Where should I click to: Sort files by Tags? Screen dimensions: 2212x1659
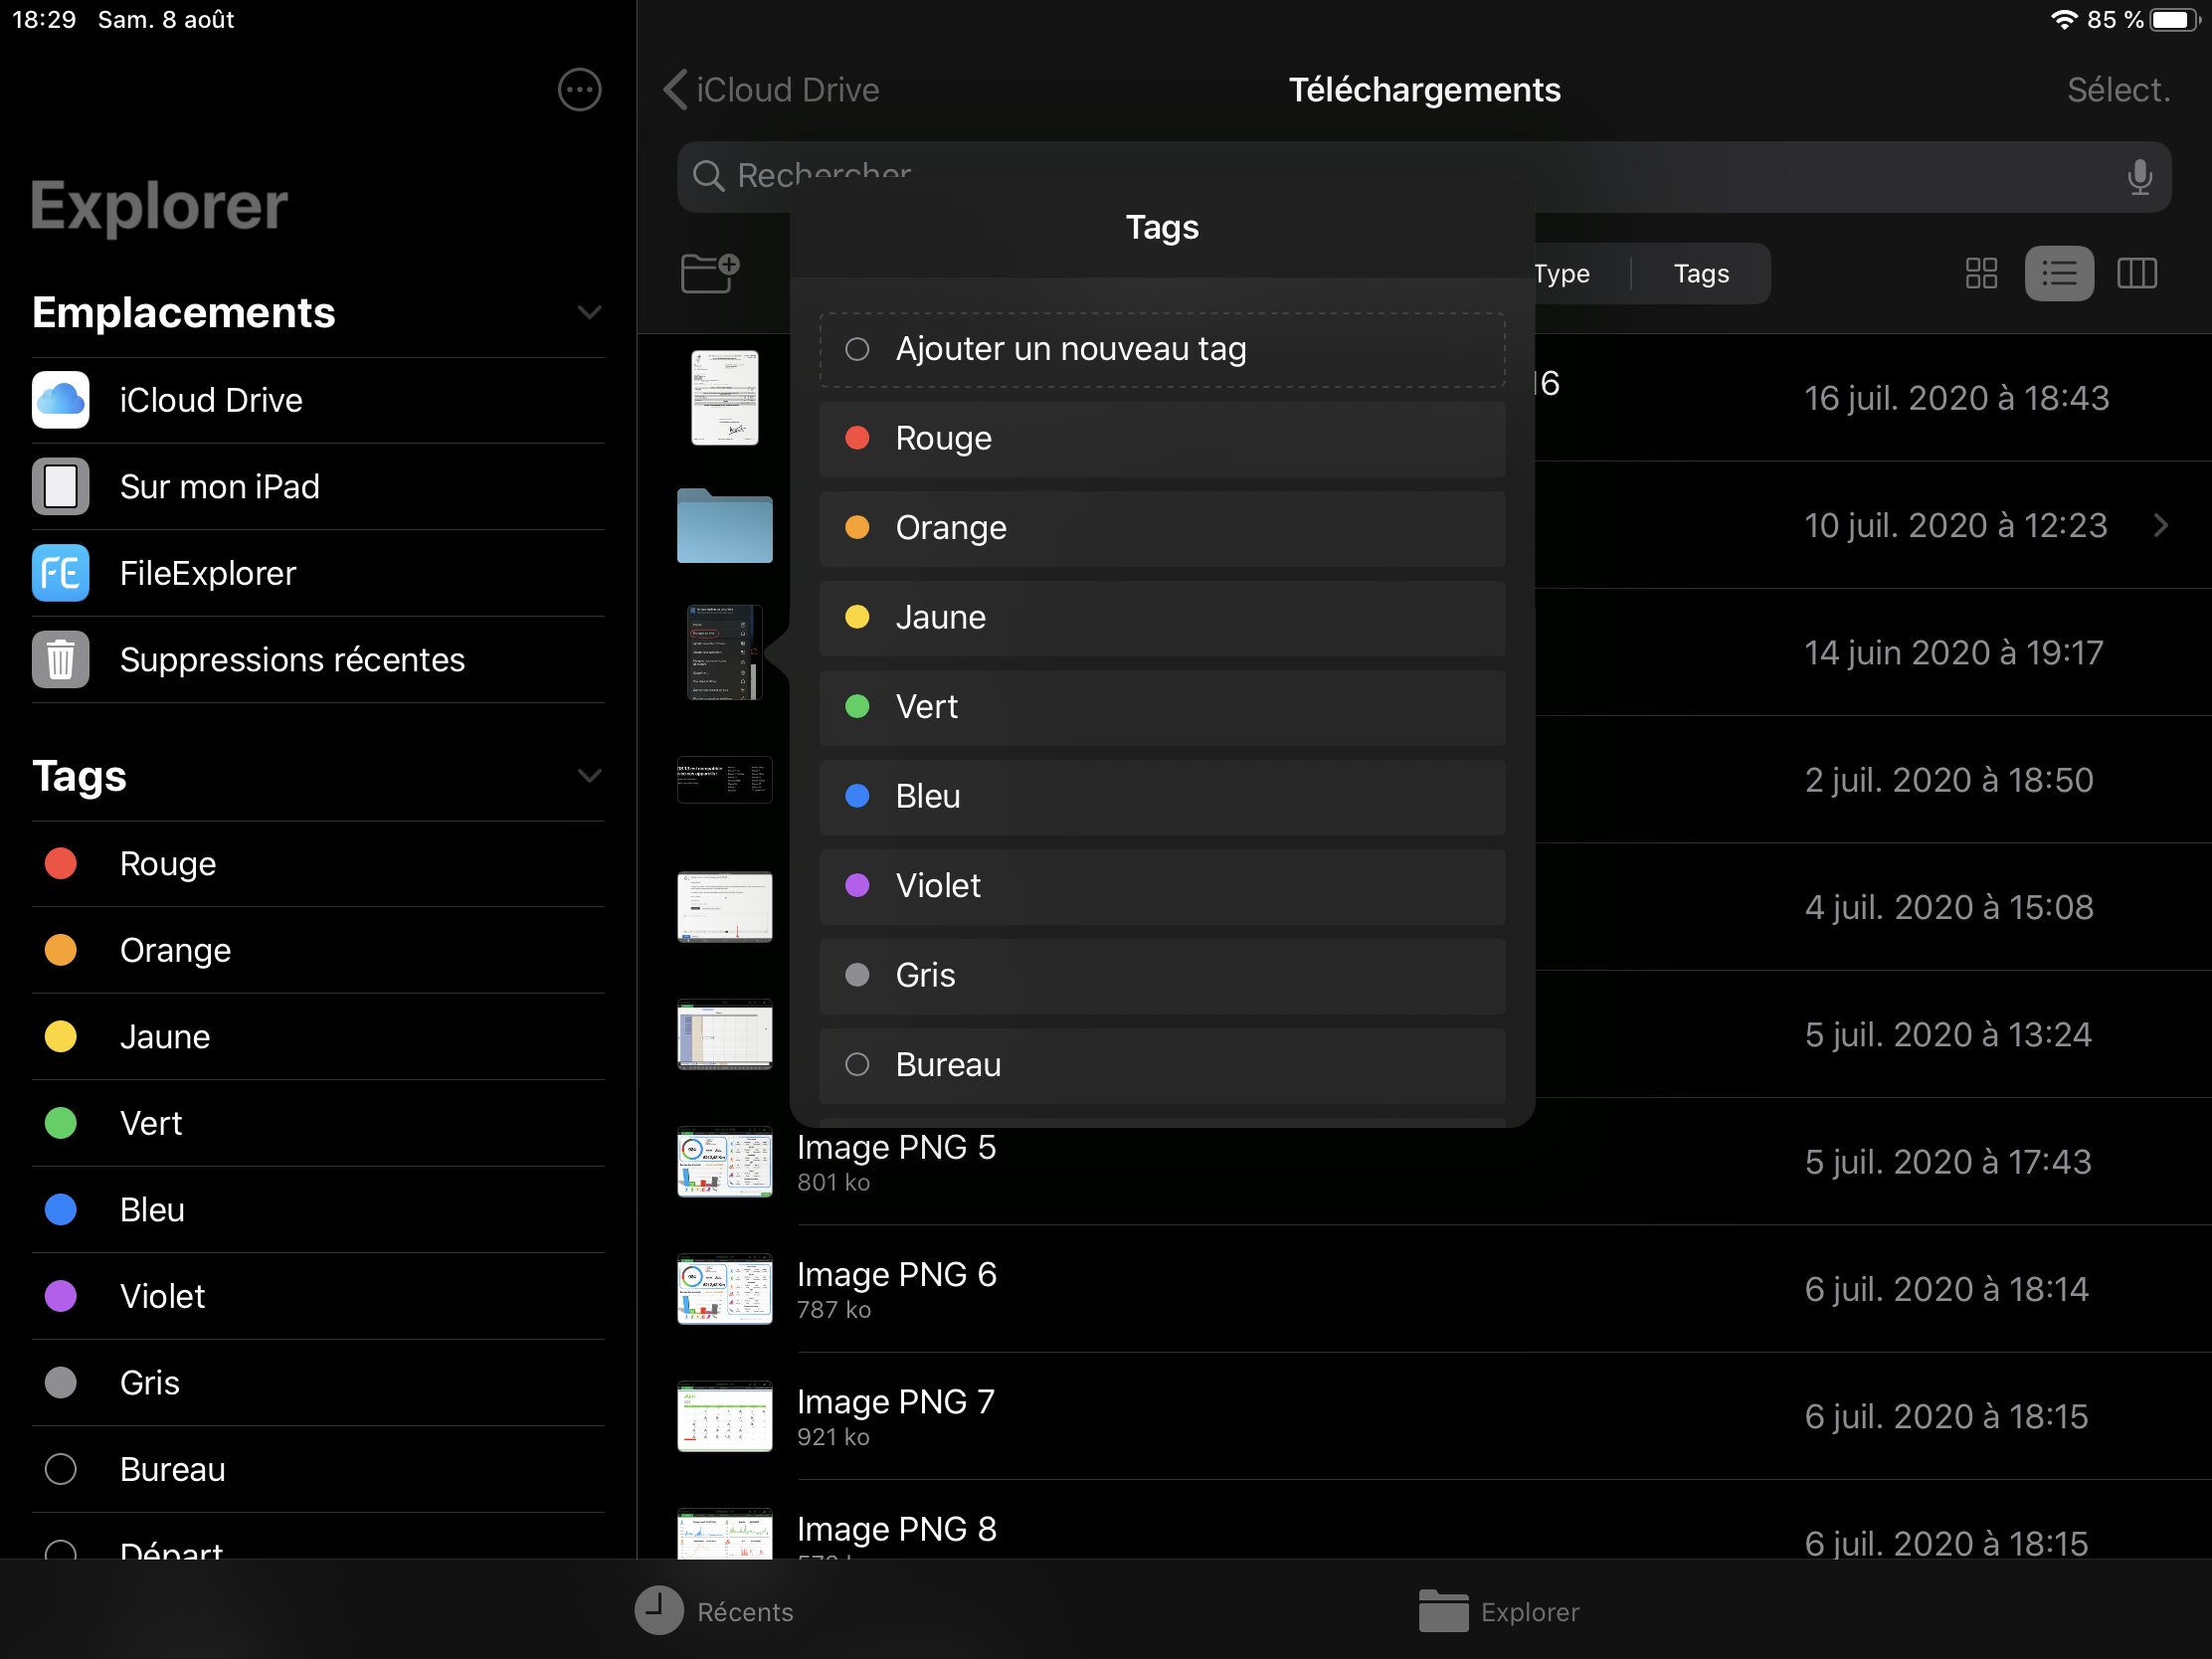click(1700, 273)
